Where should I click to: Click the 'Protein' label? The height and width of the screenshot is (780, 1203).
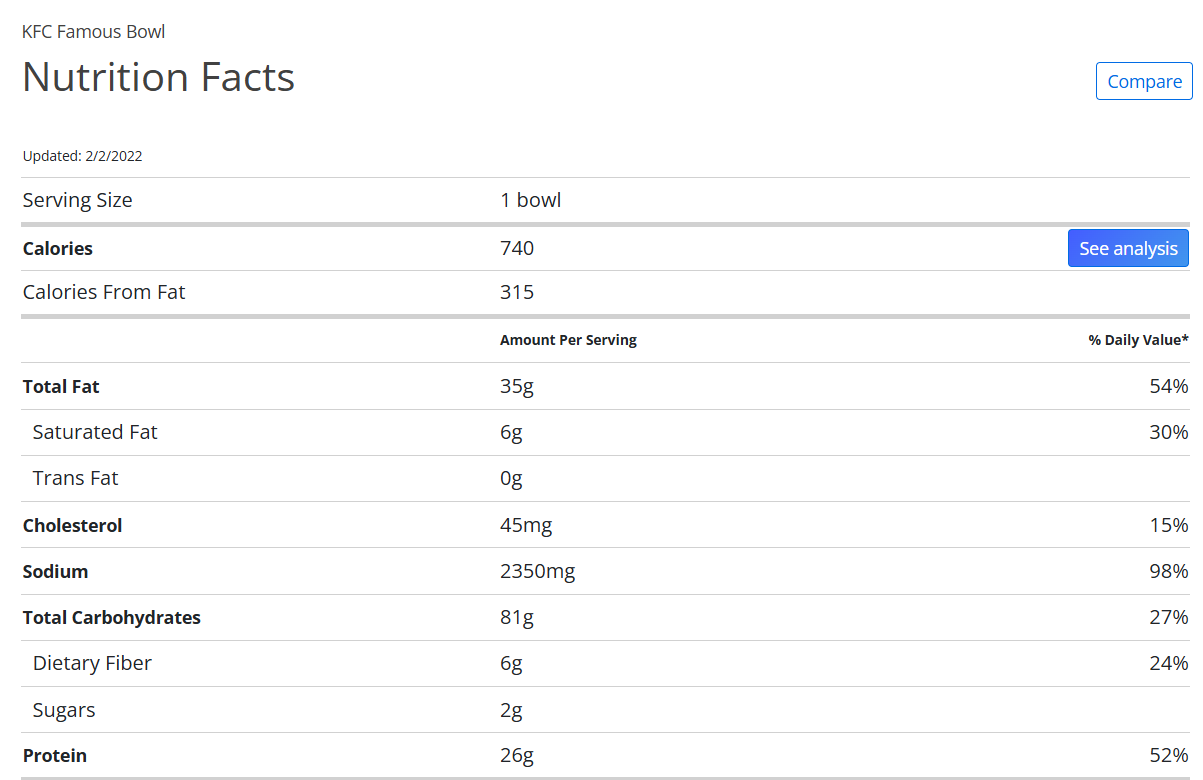[55, 756]
